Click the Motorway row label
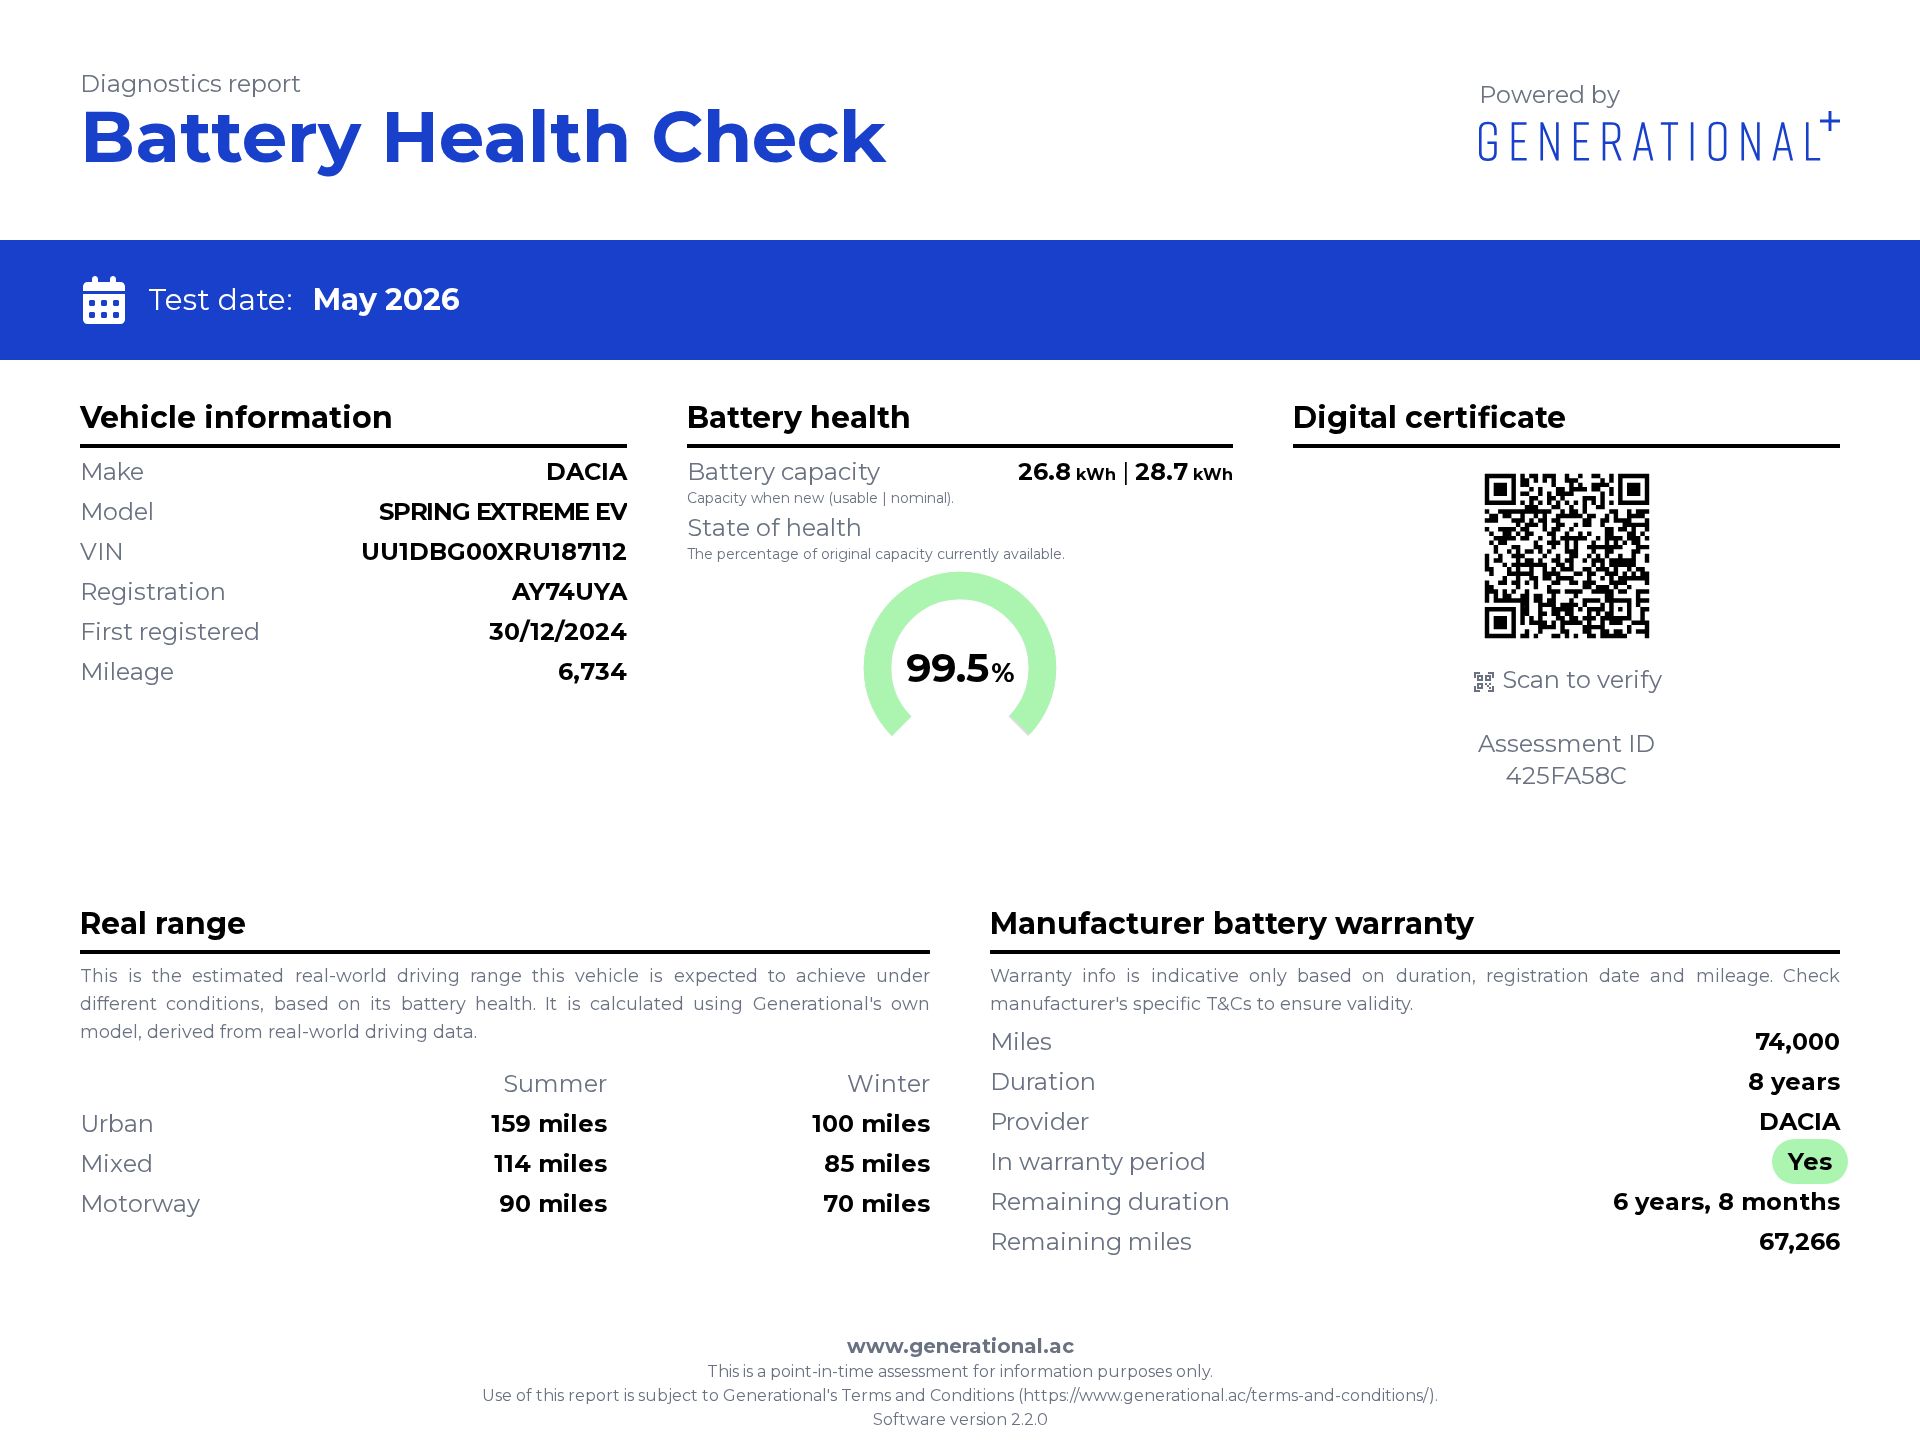The height and width of the screenshot is (1440, 1920). 140,1204
